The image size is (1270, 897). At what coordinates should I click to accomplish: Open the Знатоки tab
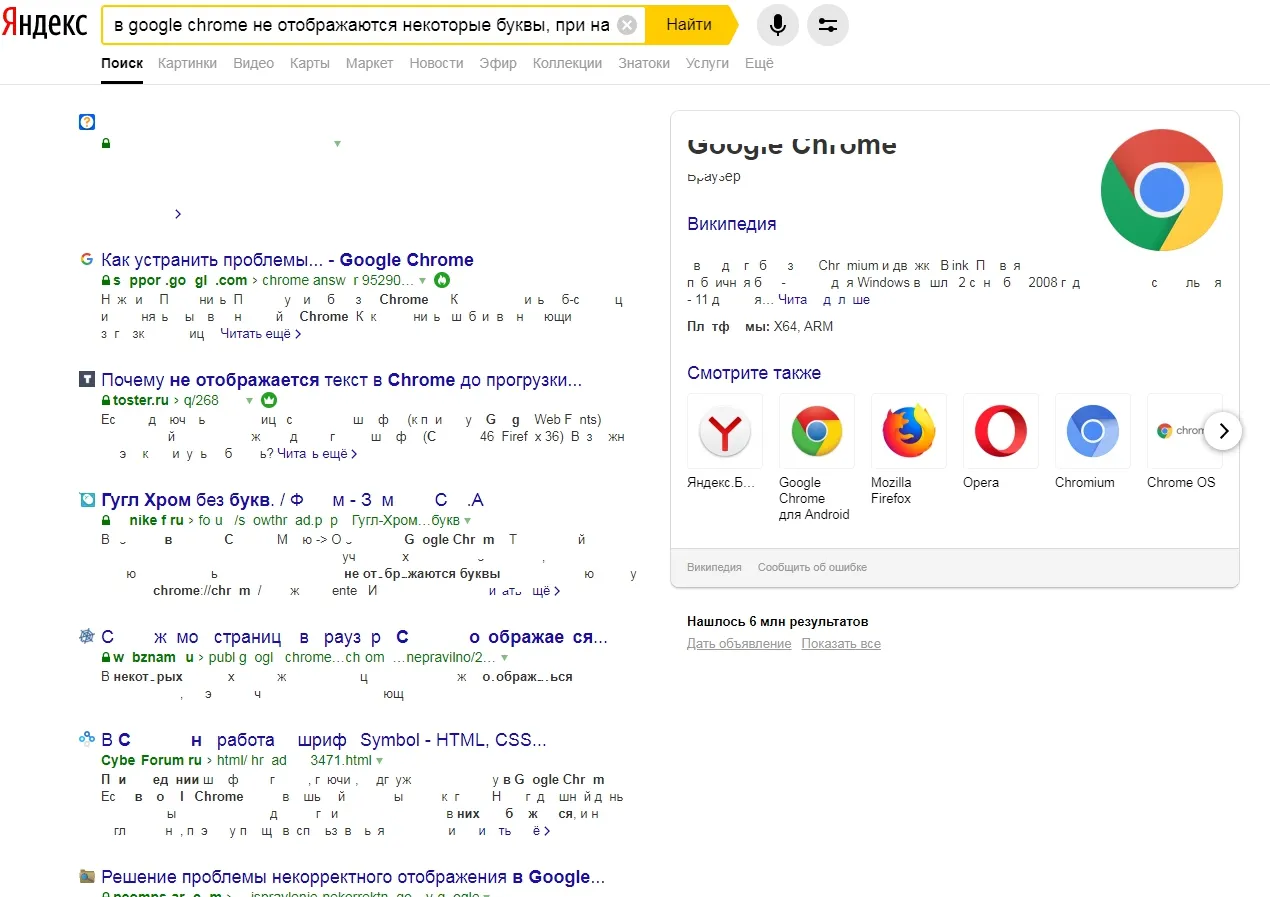pyautogui.click(x=644, y=63)
